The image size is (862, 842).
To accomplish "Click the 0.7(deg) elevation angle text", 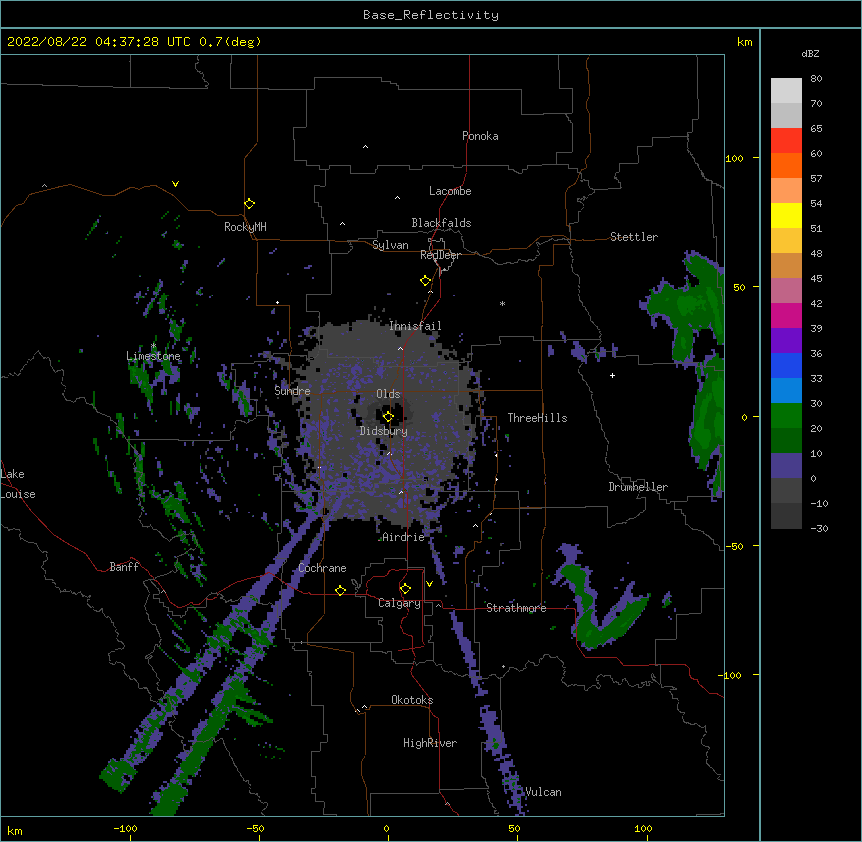I will tap(230, 42).
